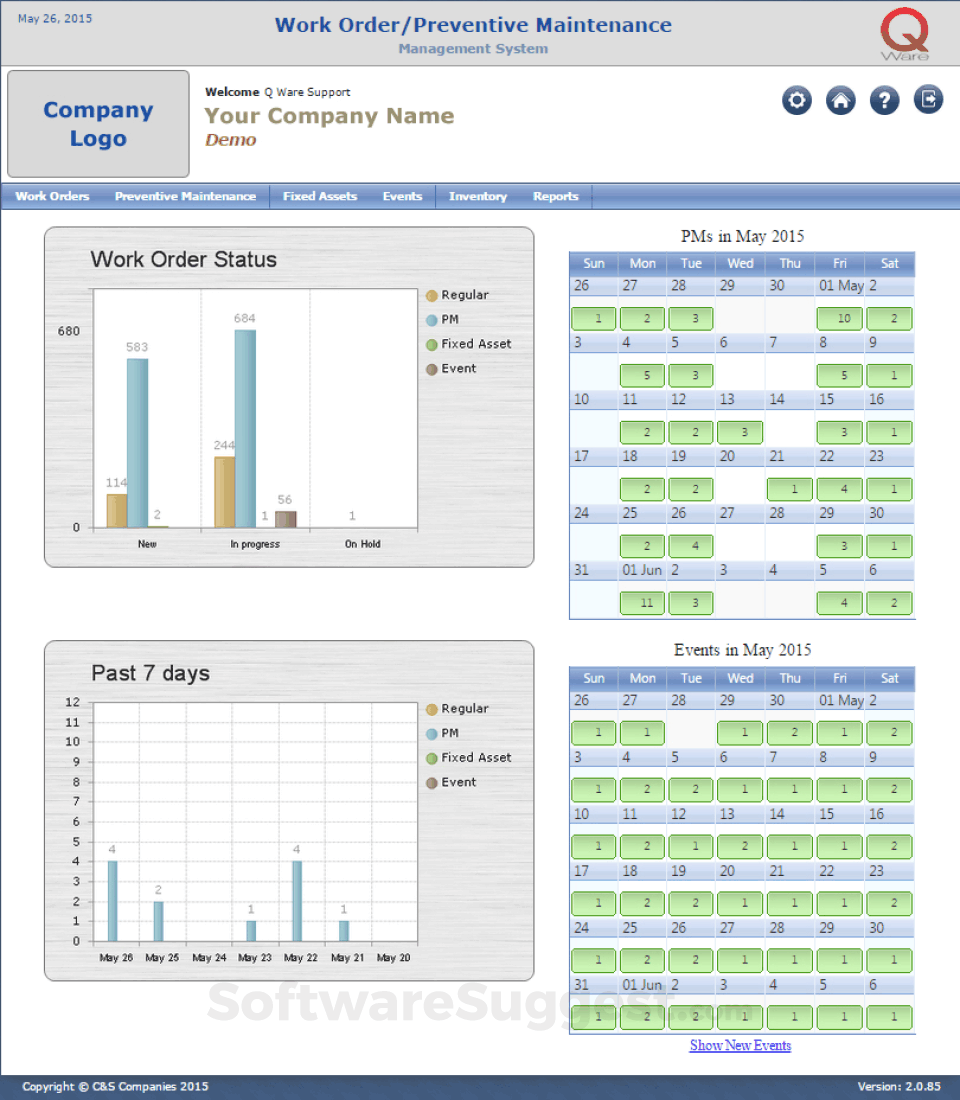Open the Help question mark icon
The image size is (960, 1100).
click(x=884, y=100)
